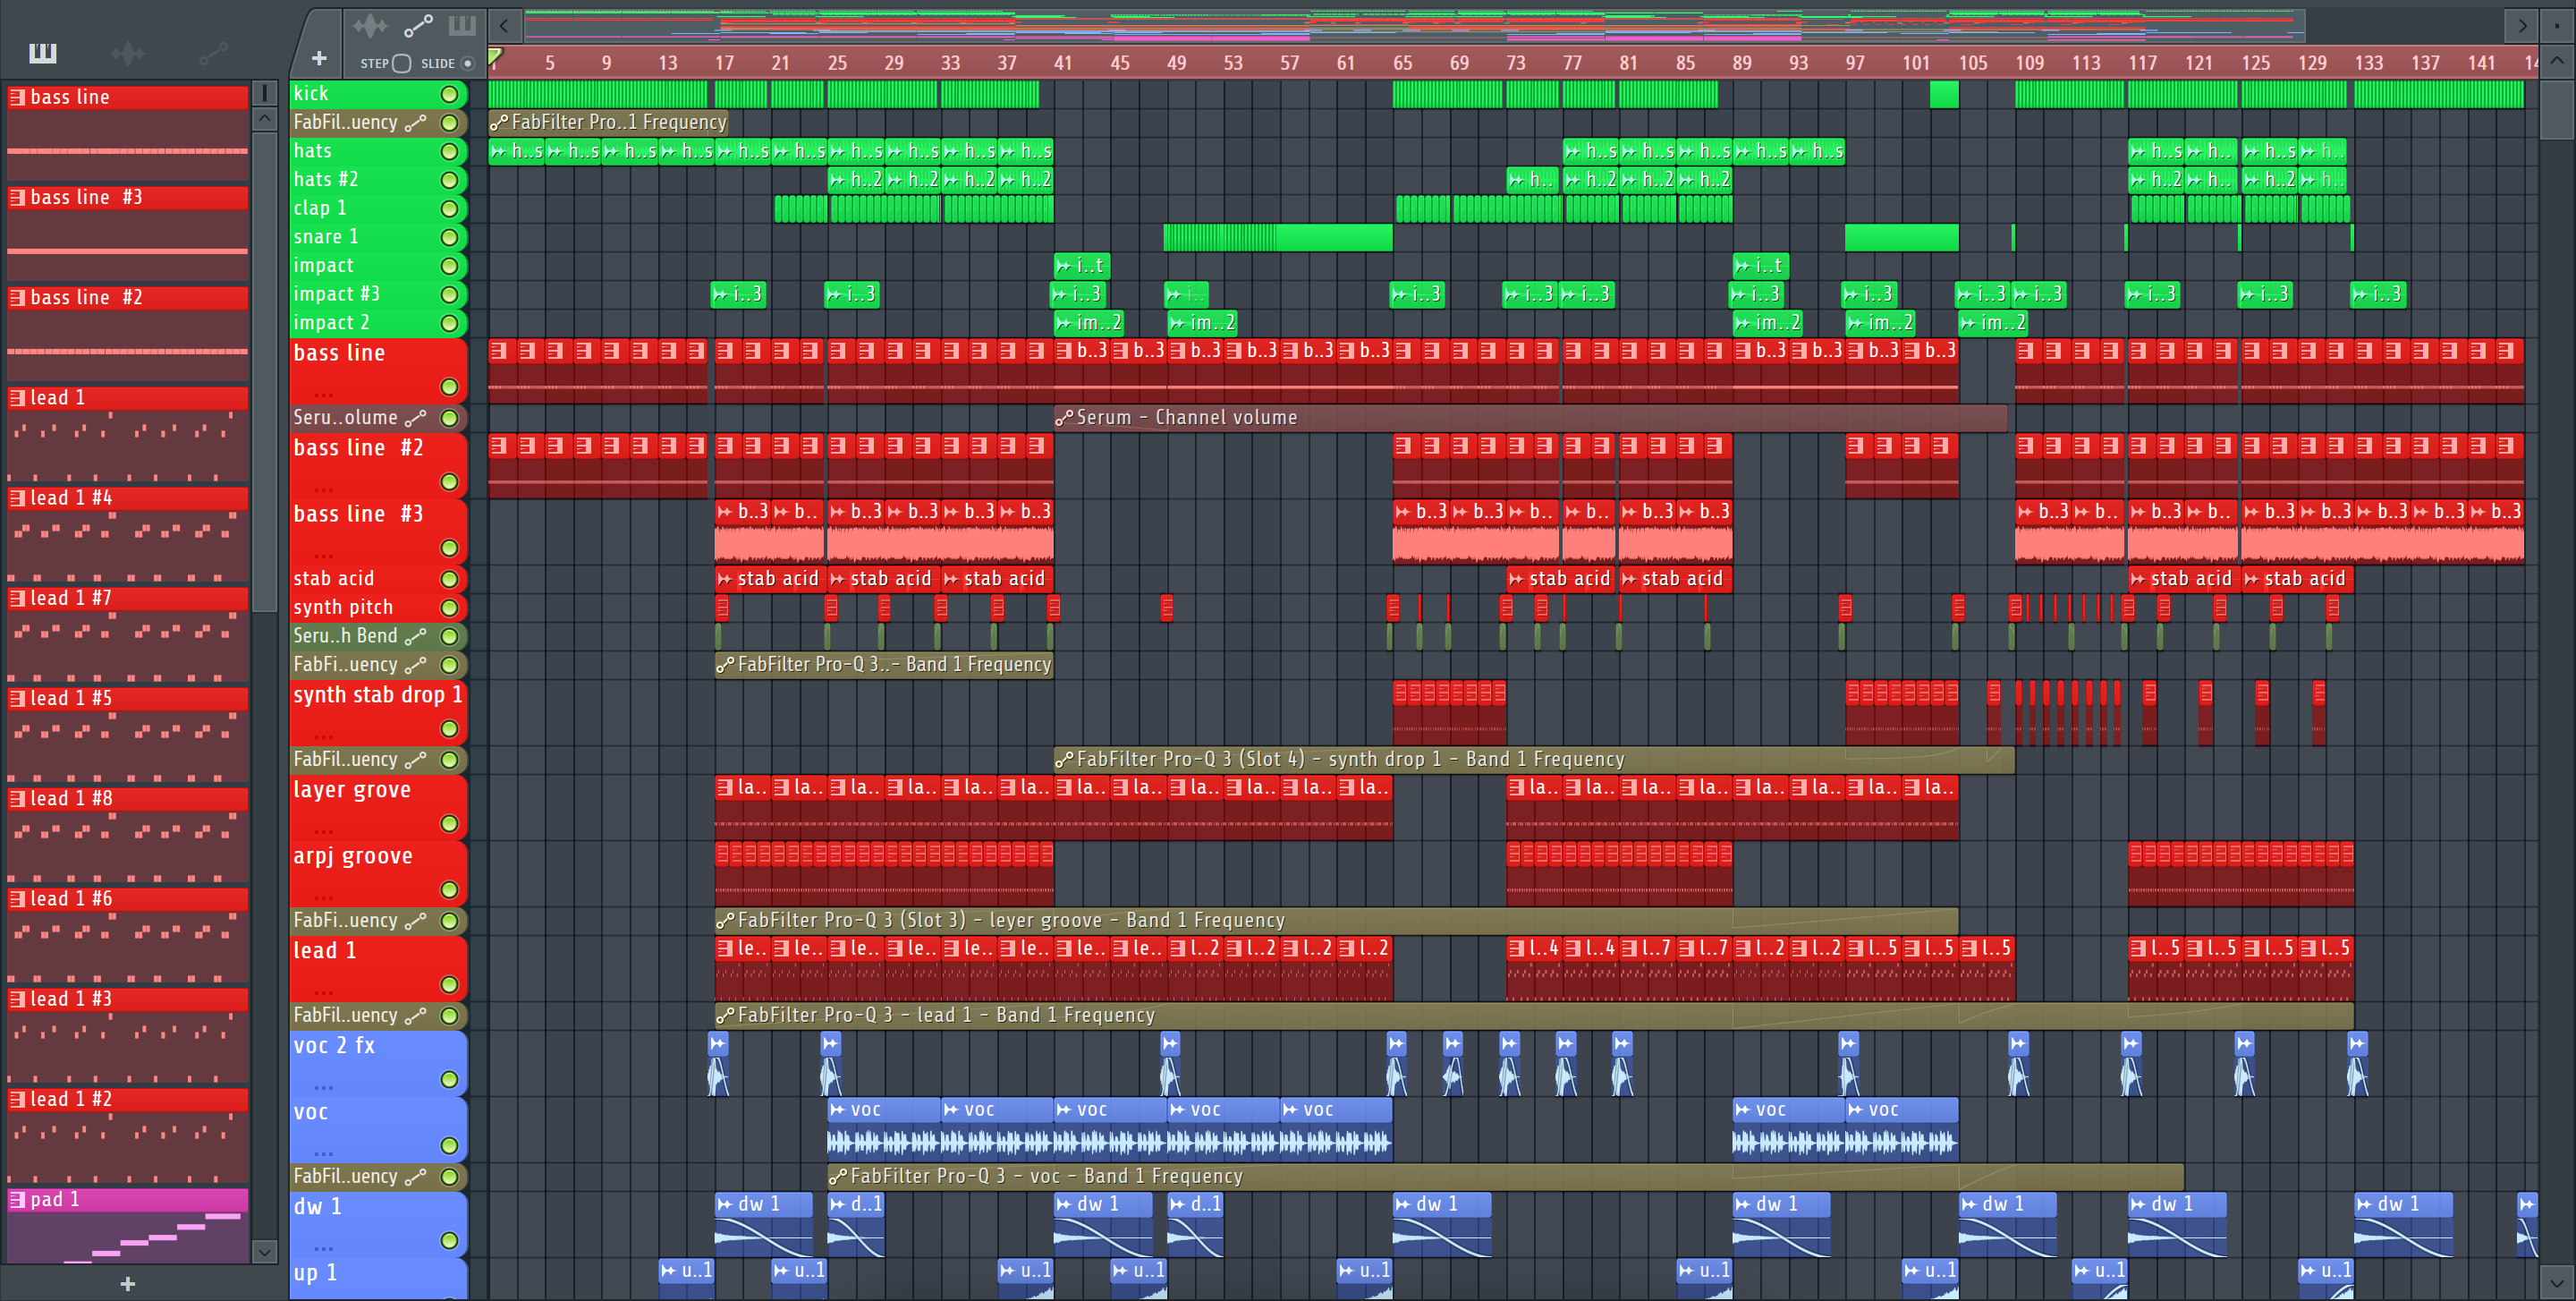Screen dimensions: 2576x1301
Task: Show patterns in the picker panel
Action: [42, 53]
